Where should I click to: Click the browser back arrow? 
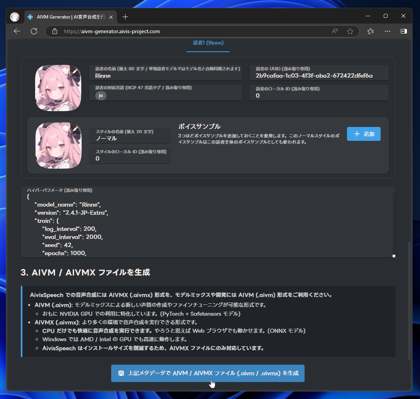coord(17,31)
